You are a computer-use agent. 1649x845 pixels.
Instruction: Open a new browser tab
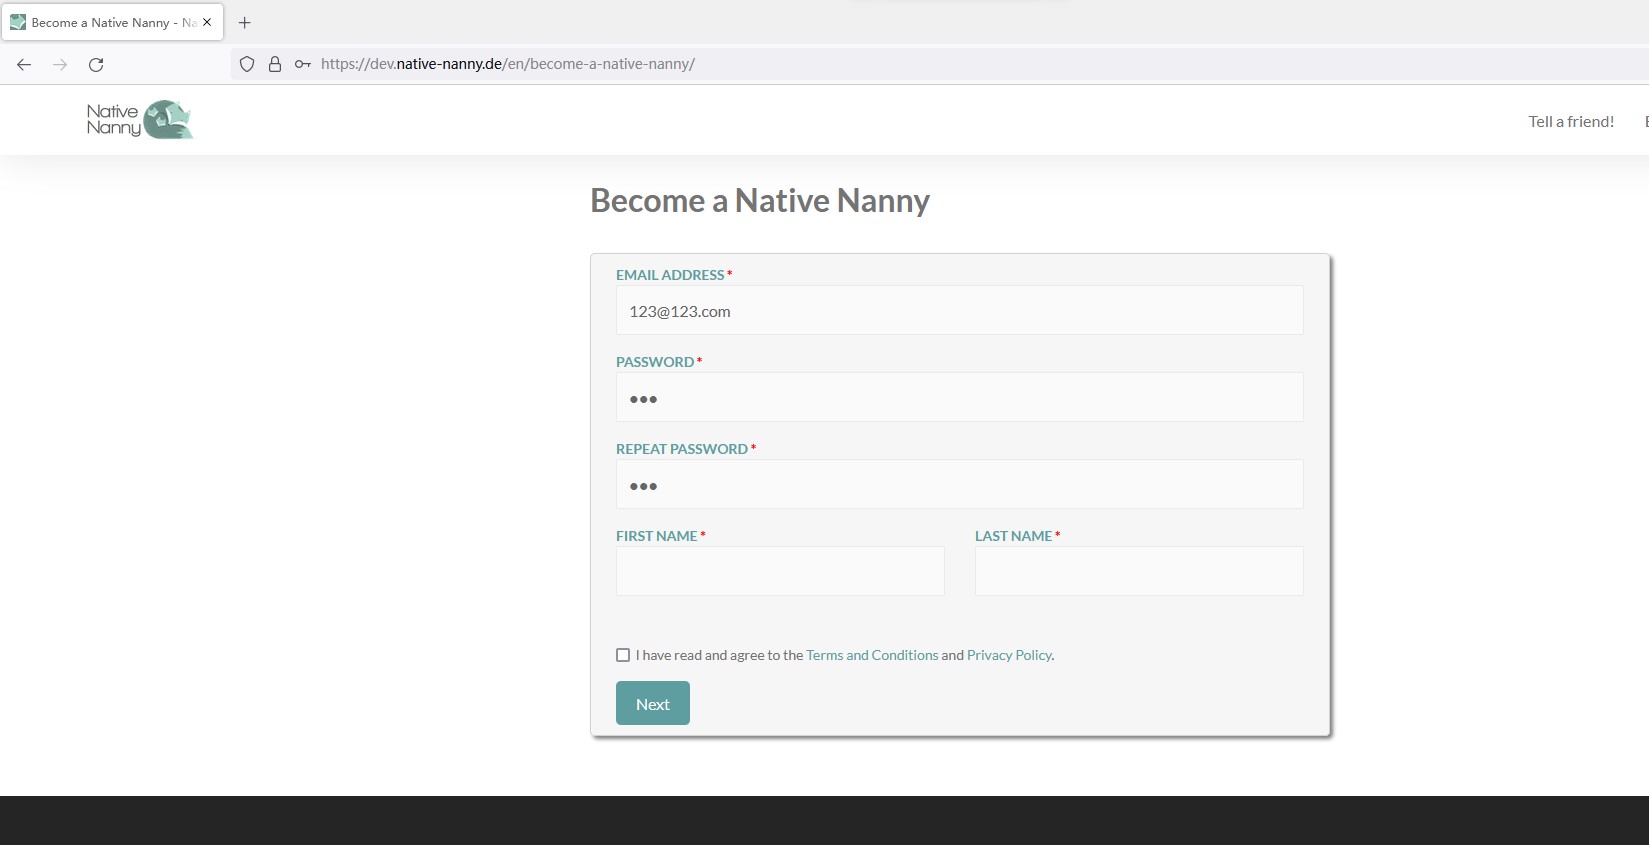coord(244,22)
